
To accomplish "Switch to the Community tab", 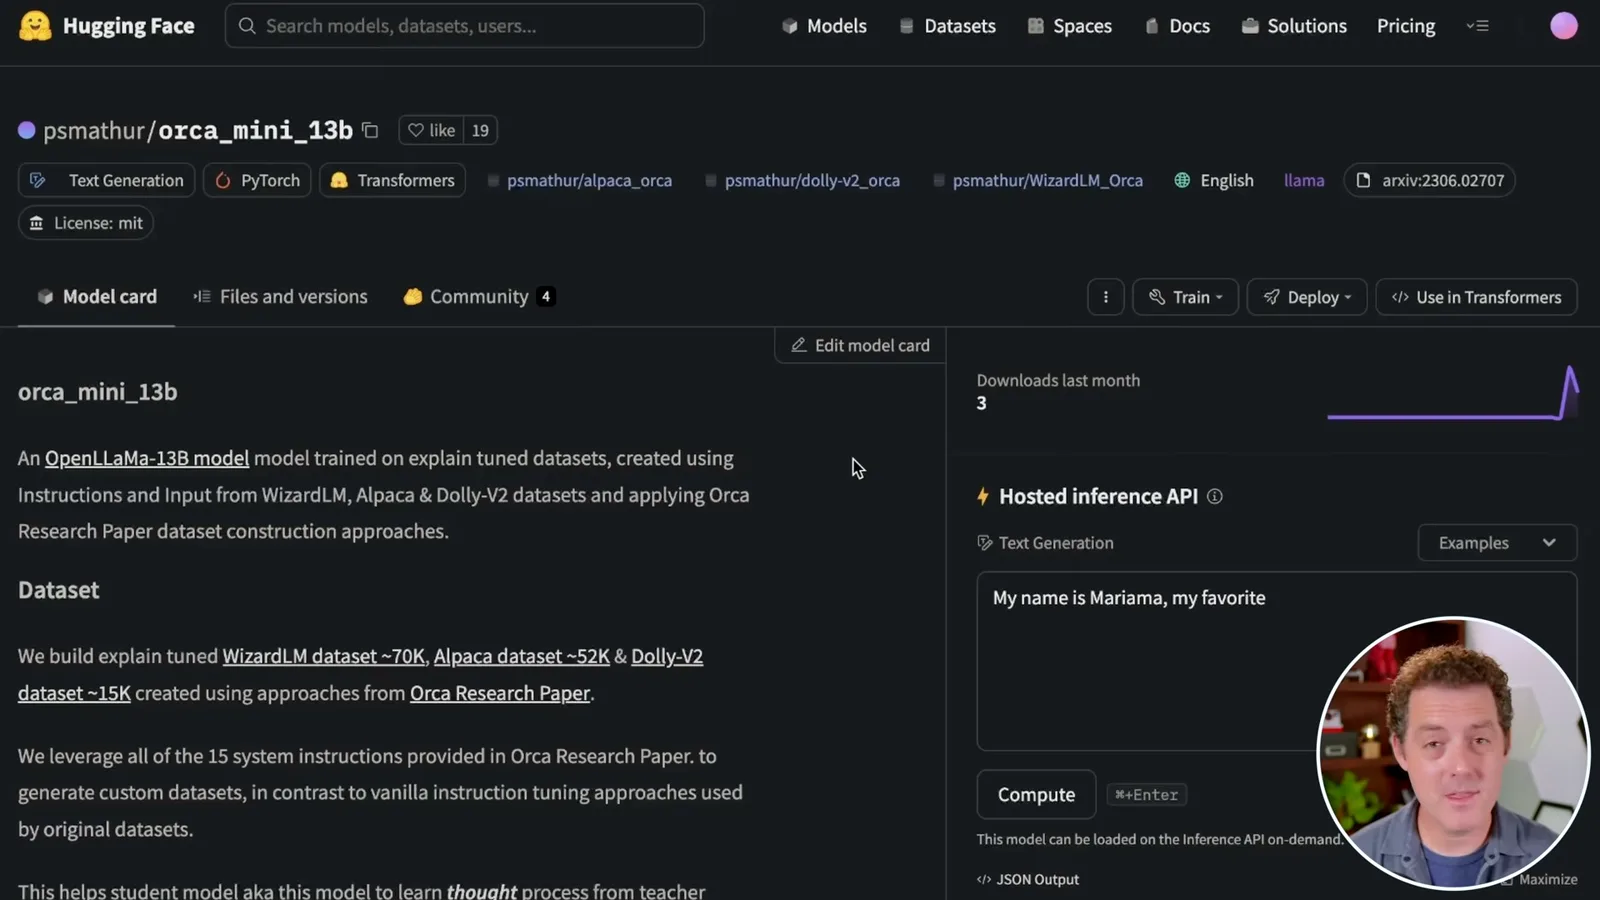I will click(479, 297).
